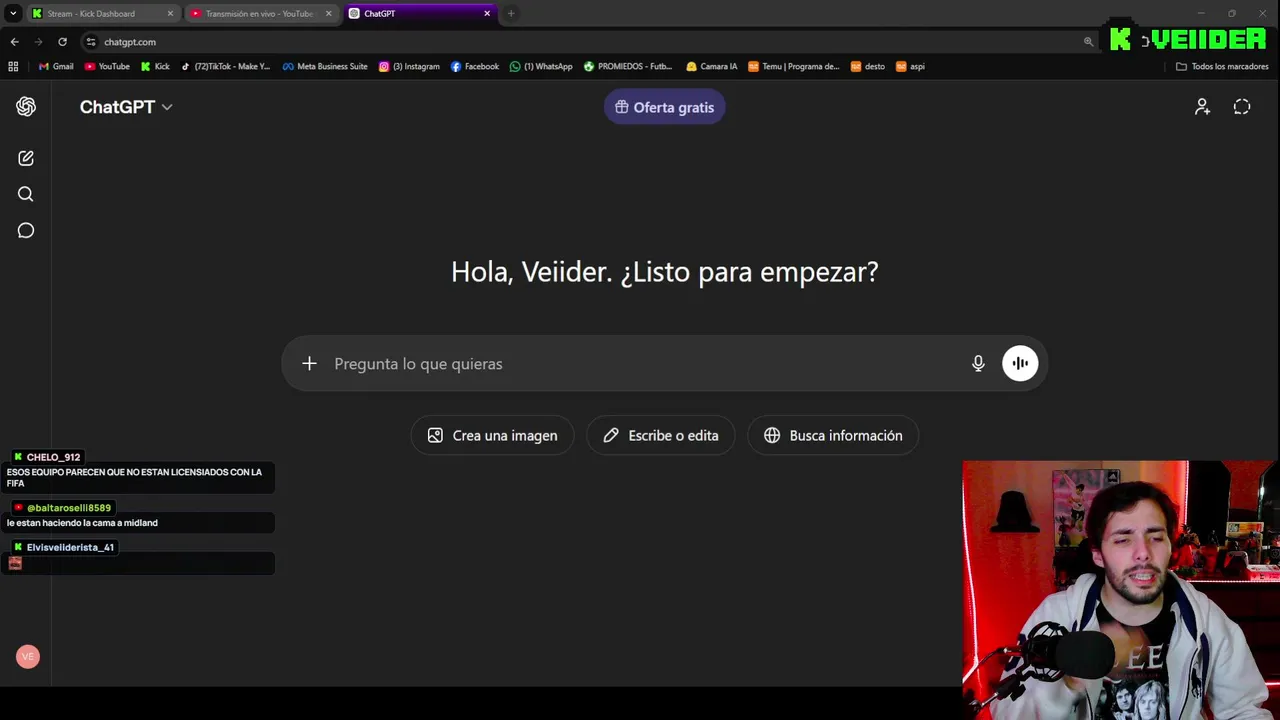
Task: Open the Kick bookmark
Action: [155, 66]
